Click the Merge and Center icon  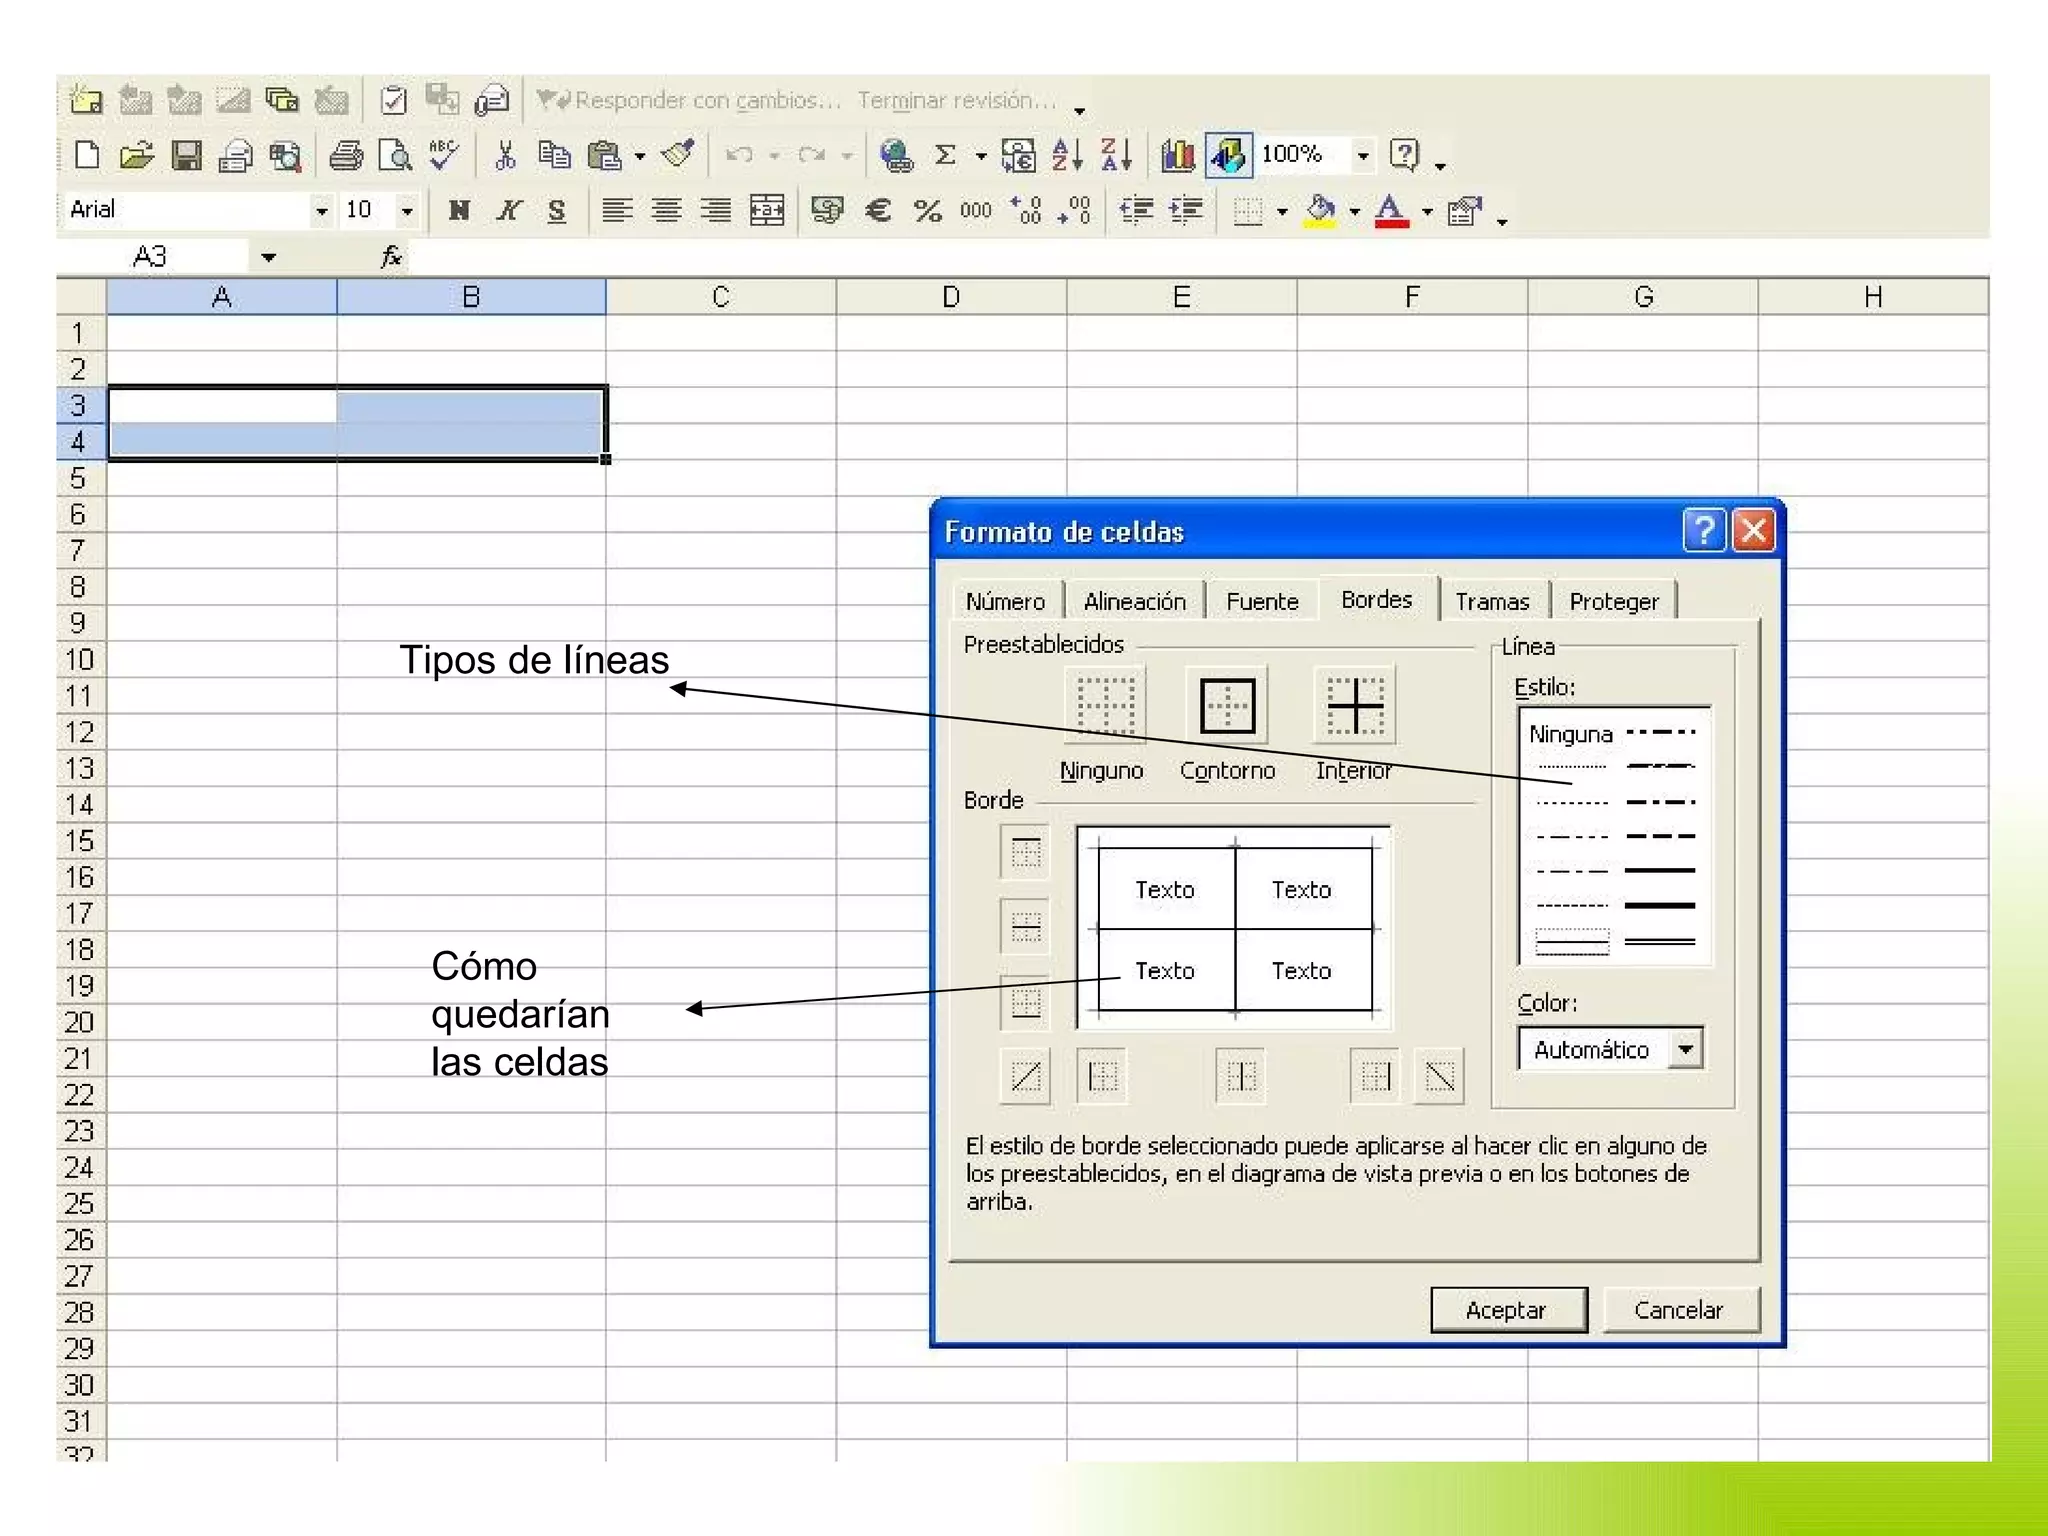[x=767, y=210]
